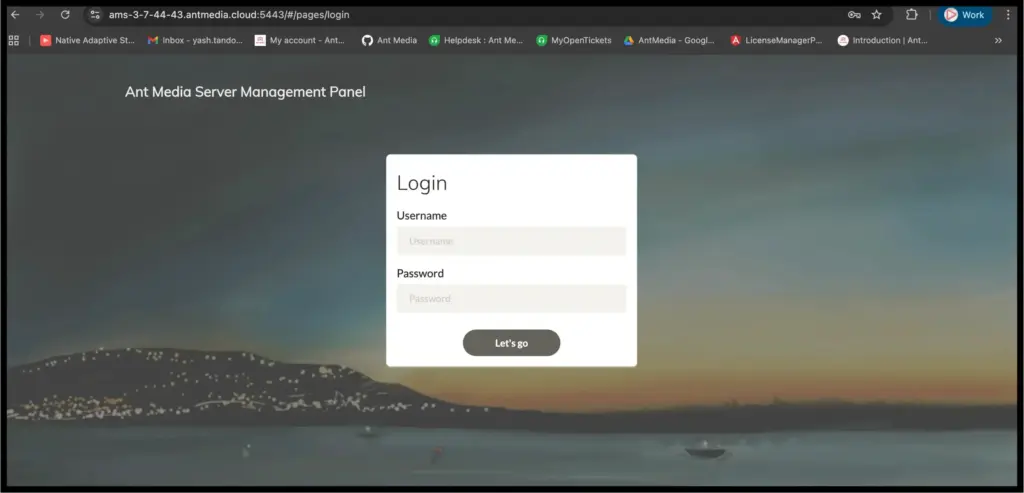This screenshot has height=493, width=1024.
Task: Open the Helpdesk bookmark
Action: click(x=476, y=40)
